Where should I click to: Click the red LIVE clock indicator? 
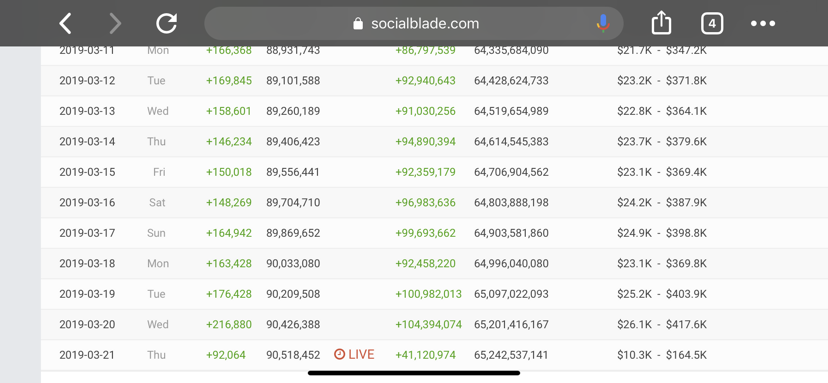click(354, 354)
